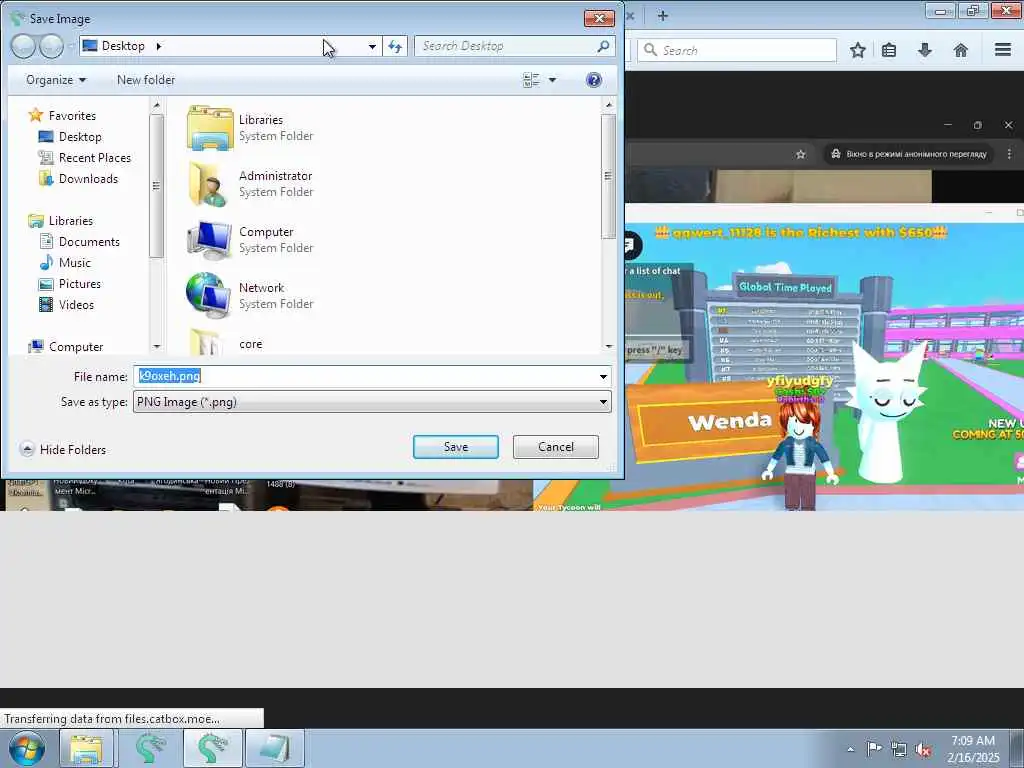Create a folder with New folder
The height and width of the screenshot is (768, 1024).
(146, 80)
